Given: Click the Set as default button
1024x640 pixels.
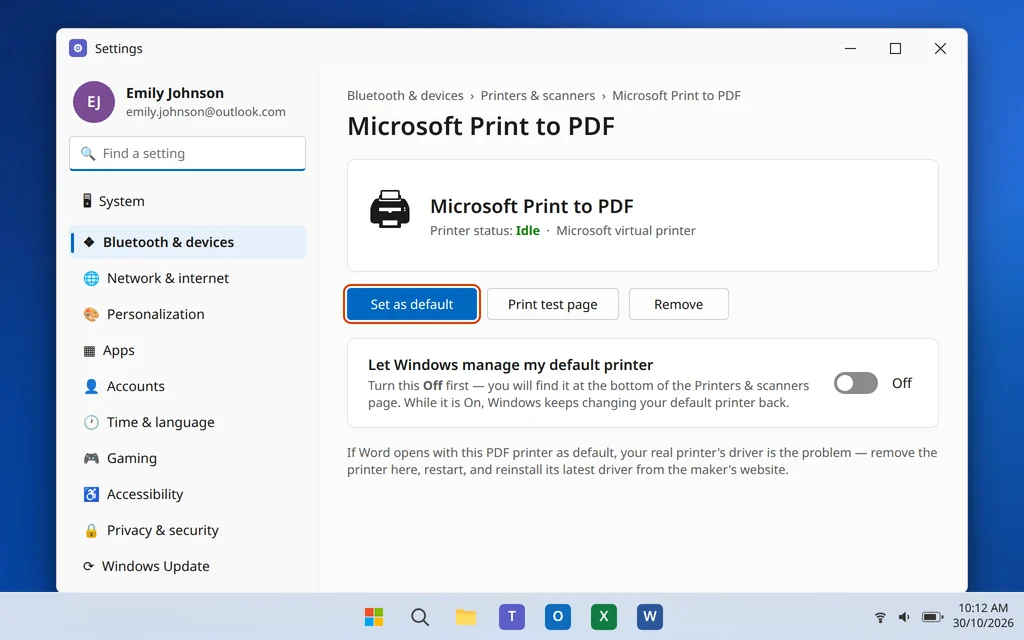Looking at the screenshot, I should [412, 304].
